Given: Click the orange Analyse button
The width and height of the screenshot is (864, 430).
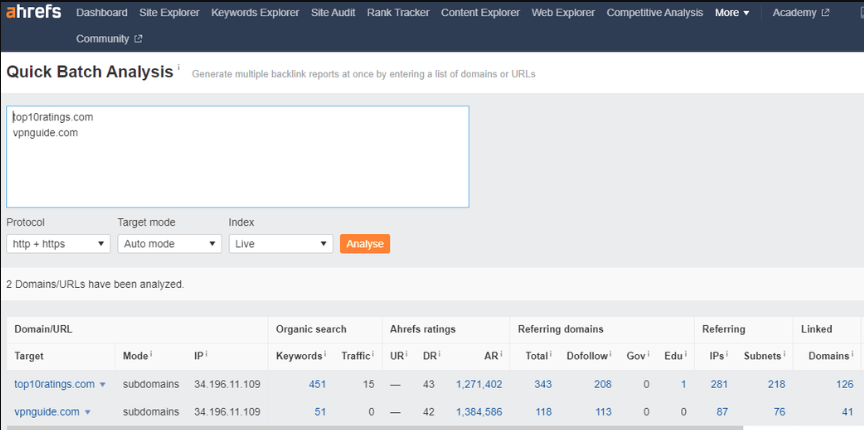Looking at the screenshot, I should click(x=365, y=244).
